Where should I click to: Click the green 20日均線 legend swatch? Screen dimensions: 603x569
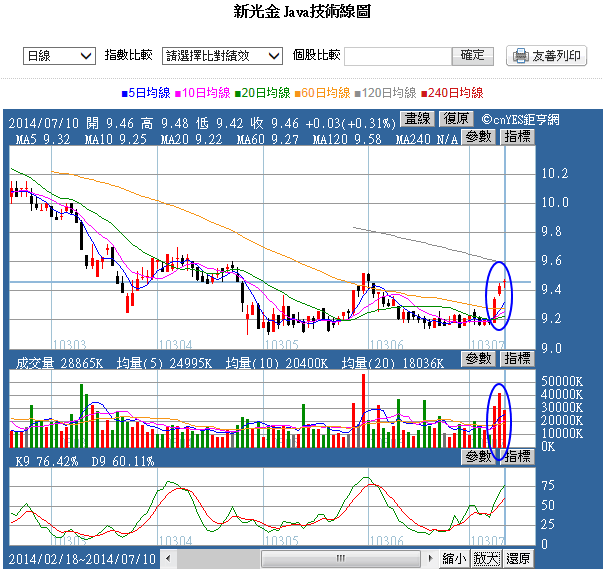tap(237, 93)
